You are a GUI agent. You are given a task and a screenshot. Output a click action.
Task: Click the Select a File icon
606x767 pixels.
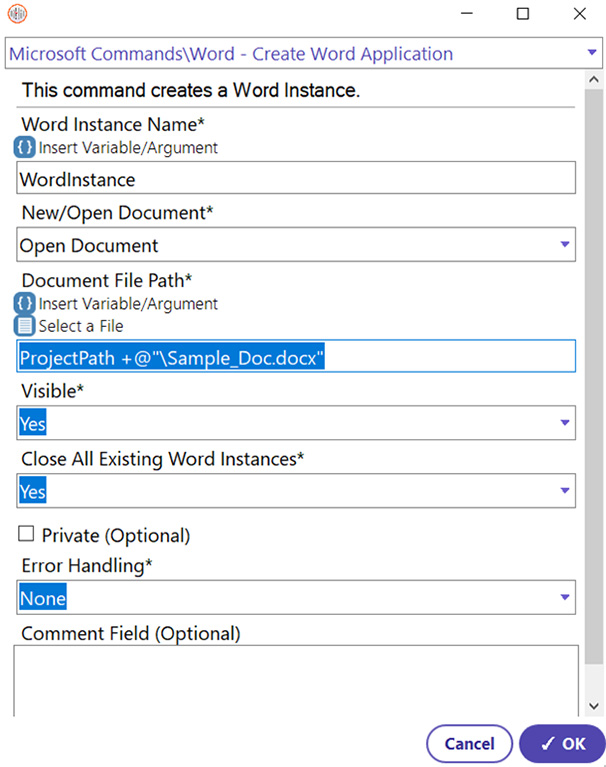[x=24, y=326]
